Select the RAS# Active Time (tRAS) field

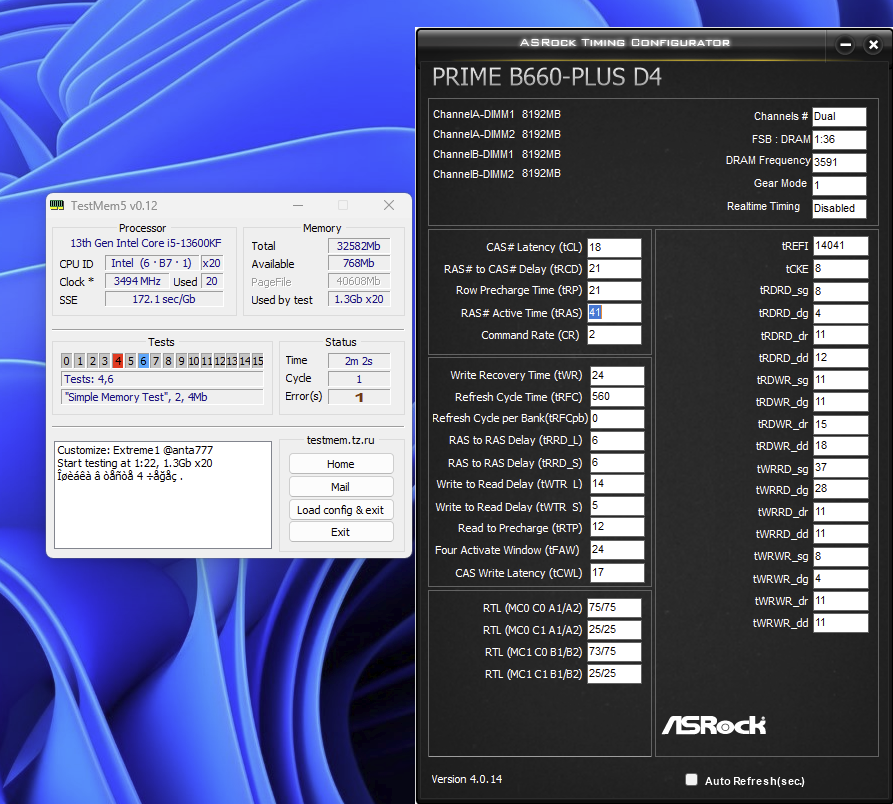614,313
